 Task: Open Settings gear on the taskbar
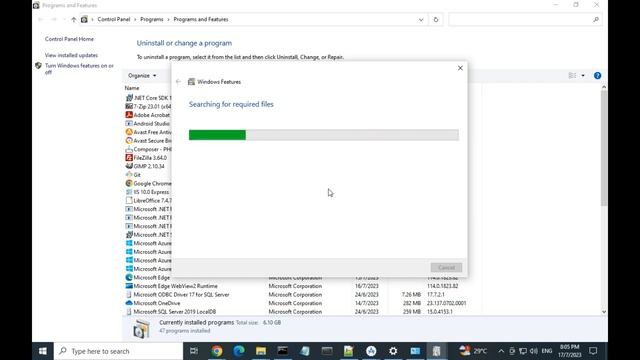click(393, 351)
